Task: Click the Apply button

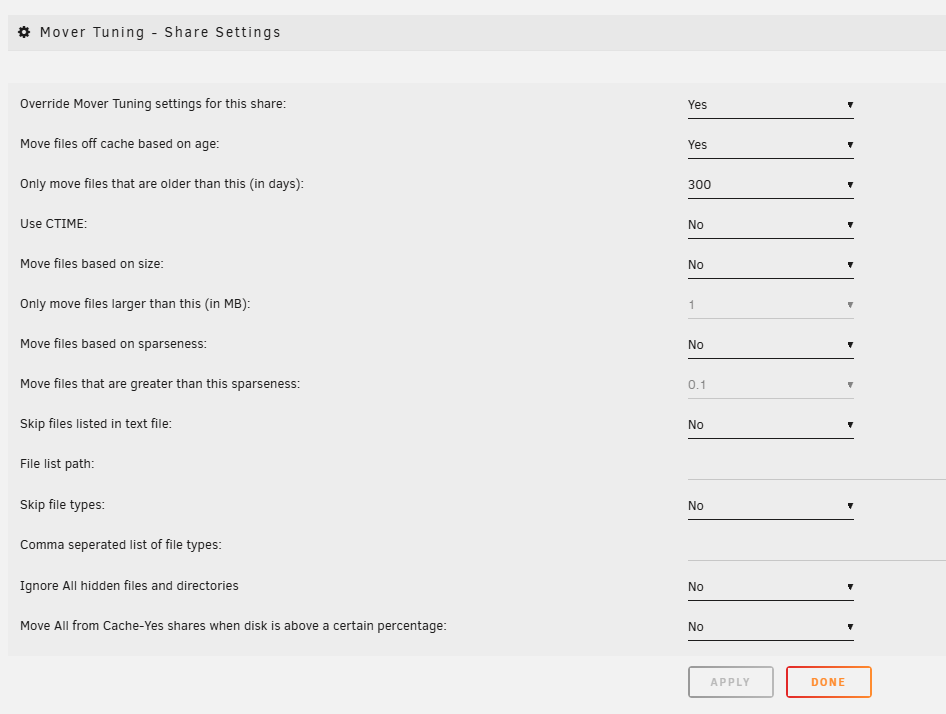Action: (x=731, y=682)
